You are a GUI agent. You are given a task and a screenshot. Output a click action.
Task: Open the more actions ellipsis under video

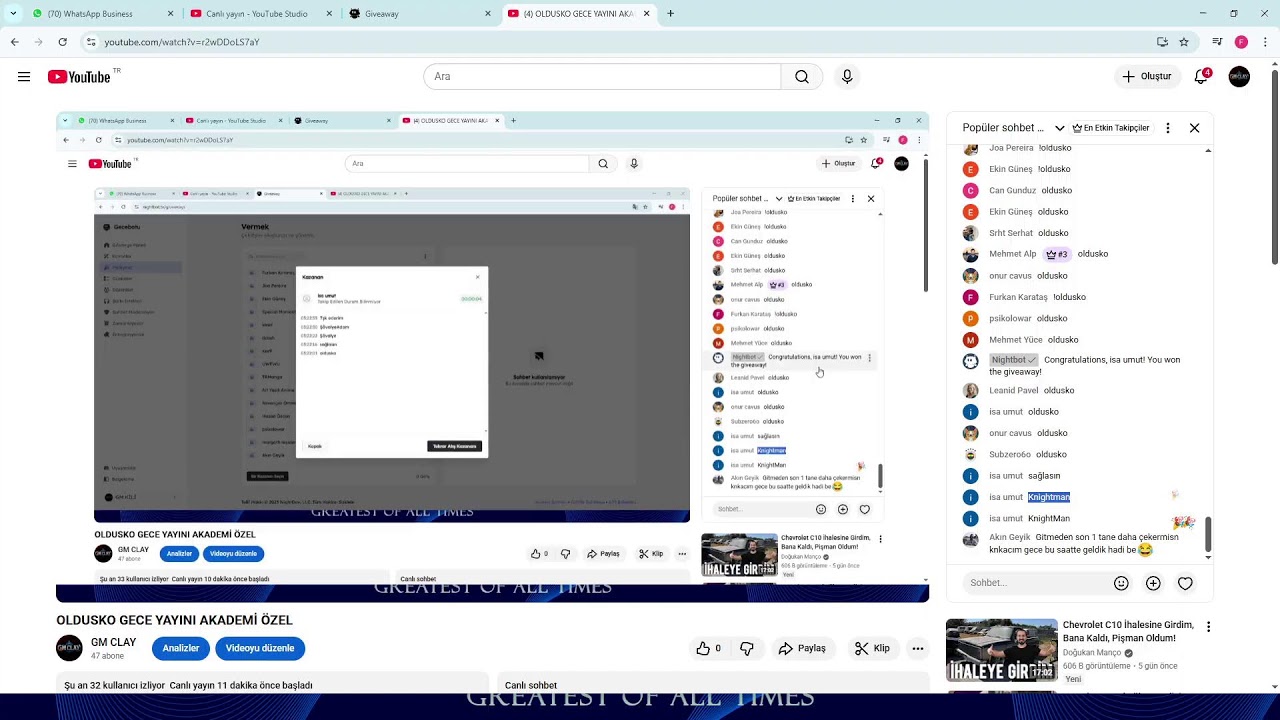917,648
